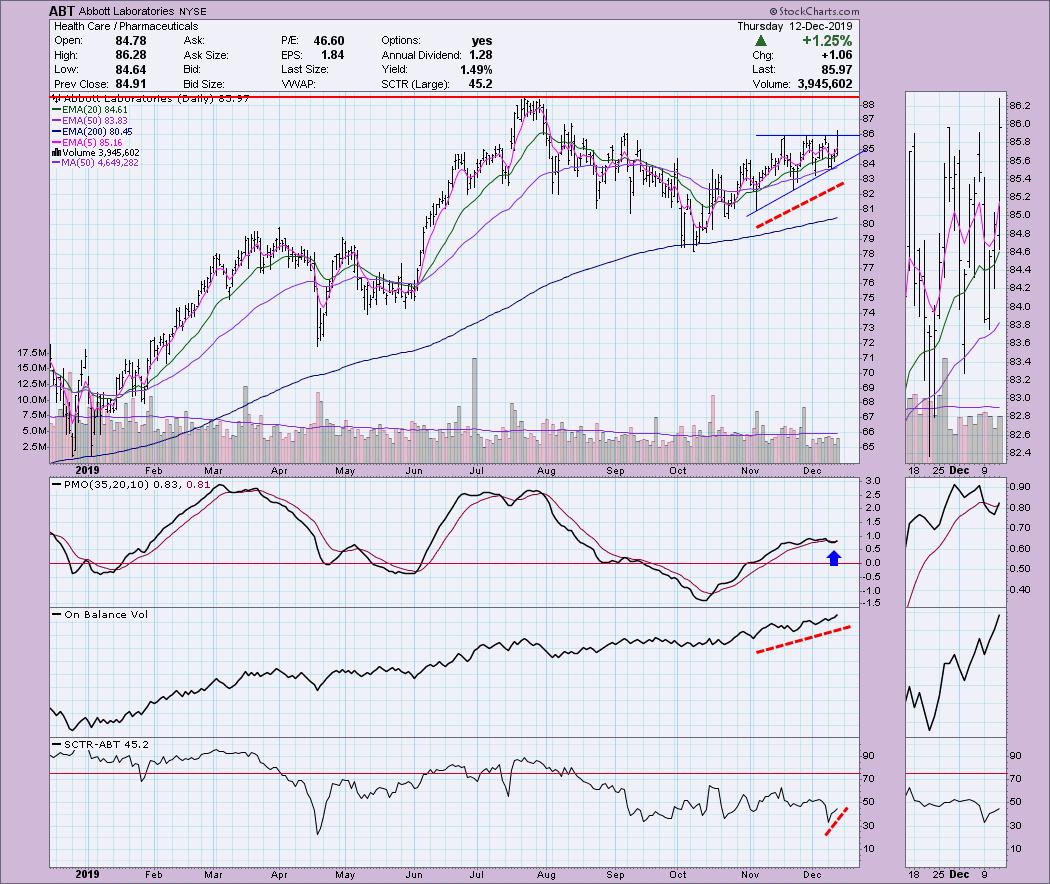The width and height of the screenshot is (1050, 884).
Task: Click the 65 price axis label
Action: coord(868,447)
